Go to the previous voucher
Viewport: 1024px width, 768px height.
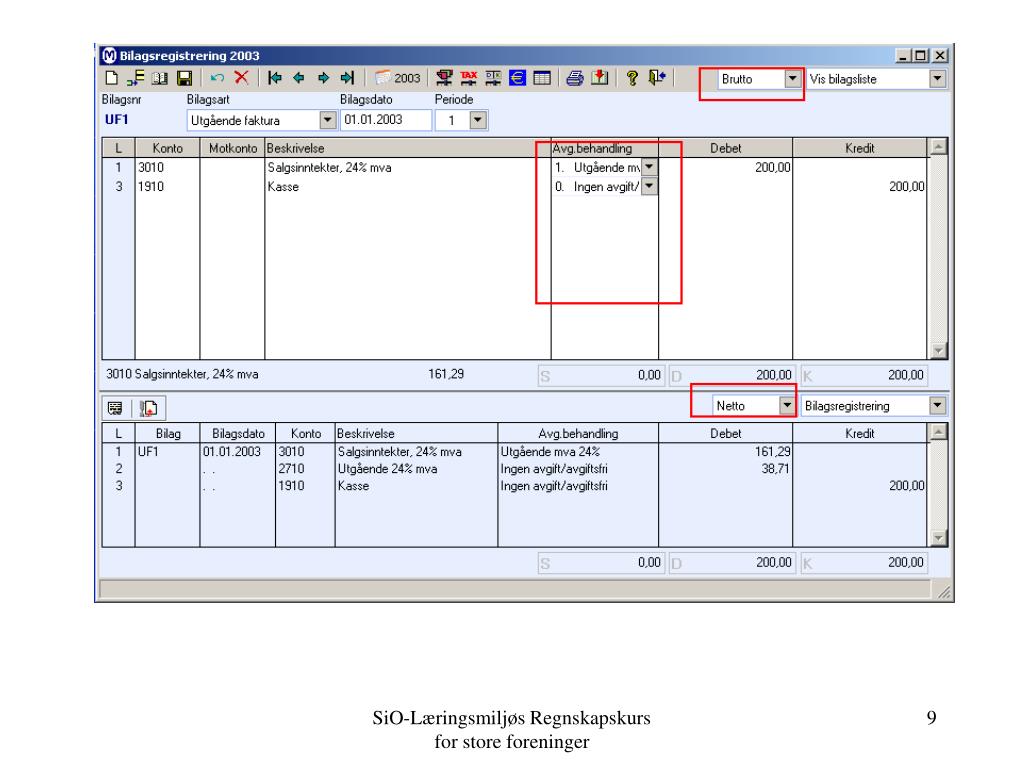(299, 78)
